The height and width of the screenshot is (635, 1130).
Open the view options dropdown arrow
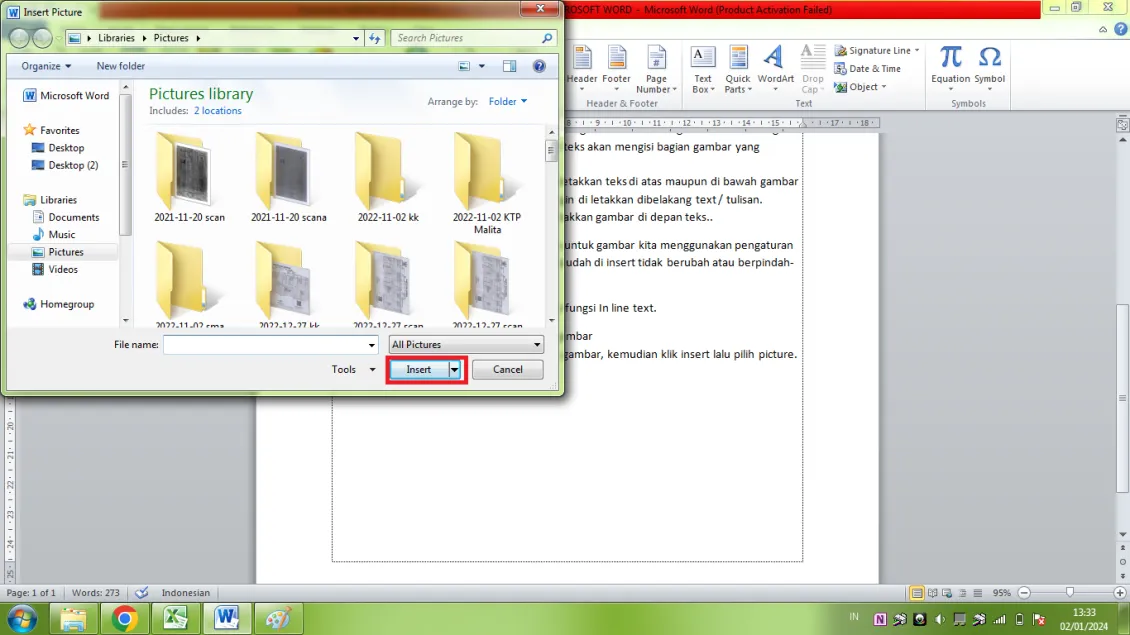pos(482,66)
